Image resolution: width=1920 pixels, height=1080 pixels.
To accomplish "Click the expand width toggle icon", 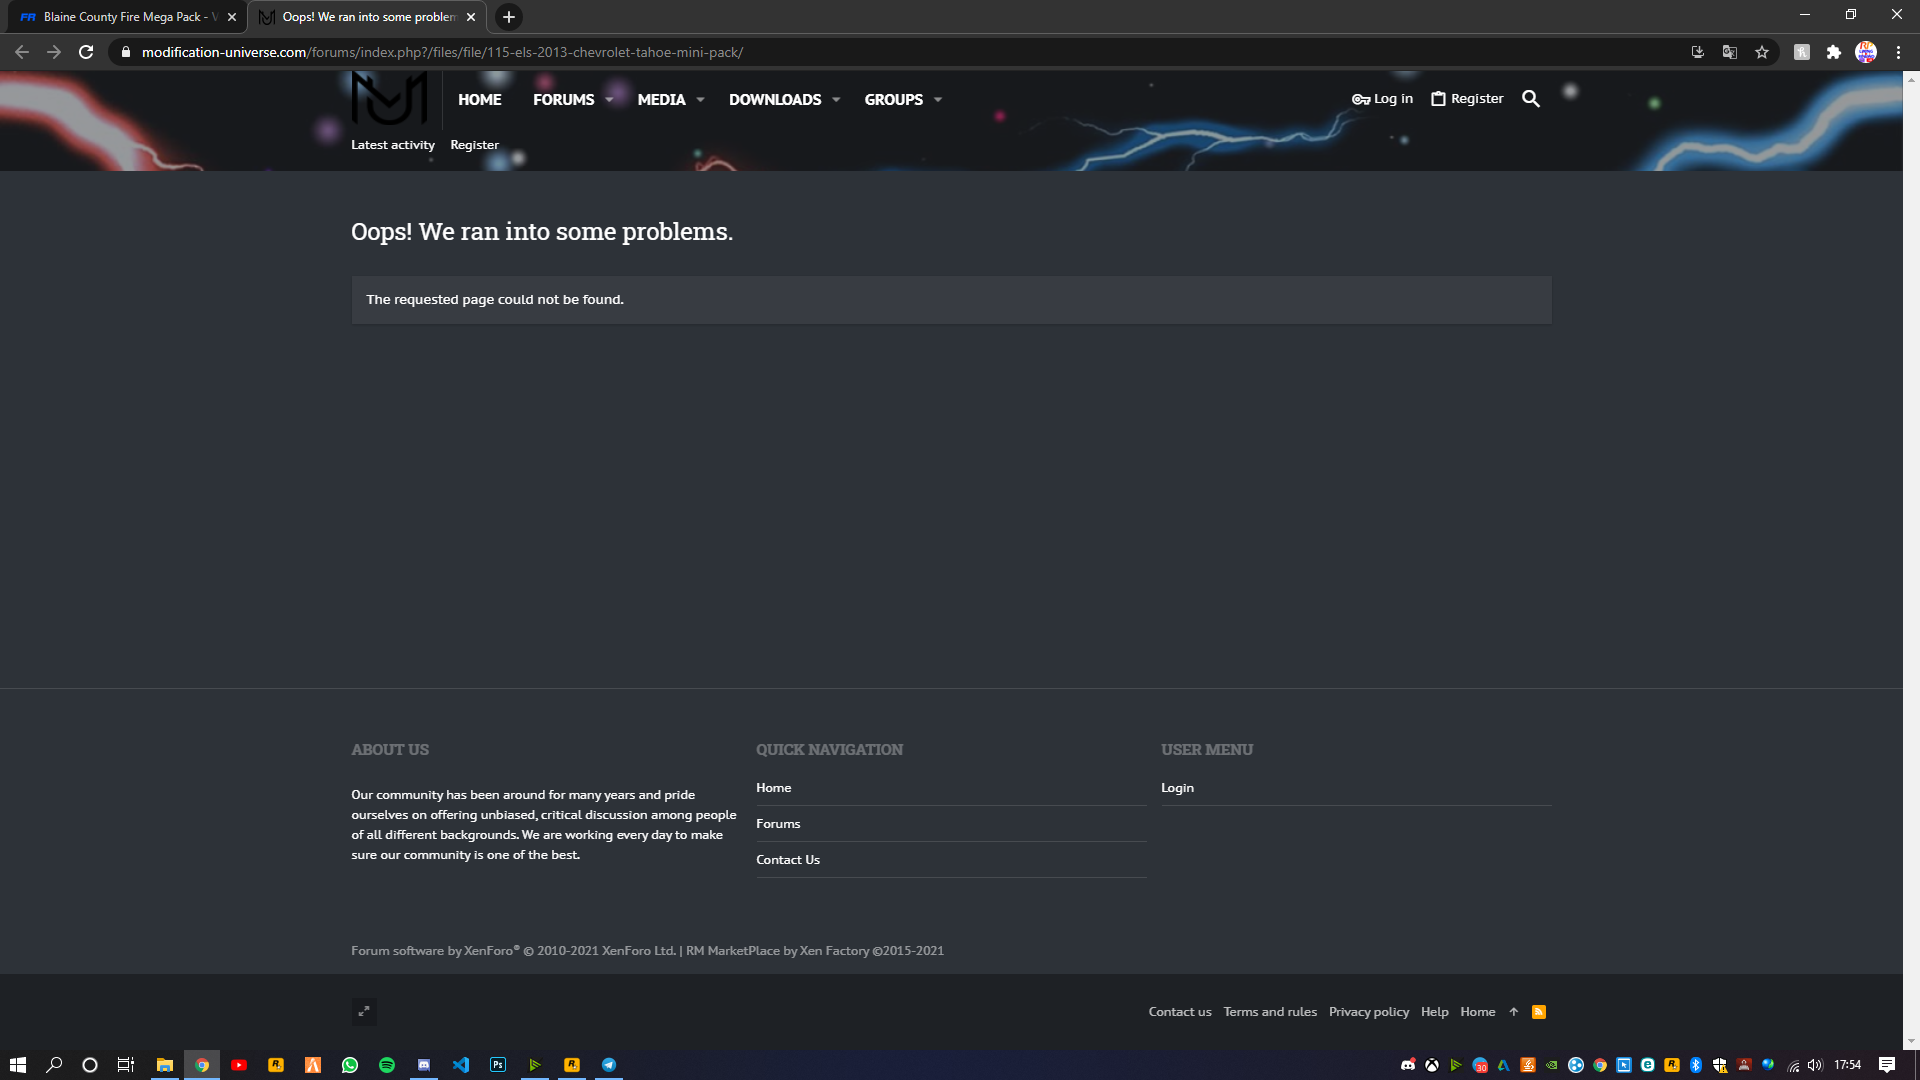I will tap(364, 1012).
